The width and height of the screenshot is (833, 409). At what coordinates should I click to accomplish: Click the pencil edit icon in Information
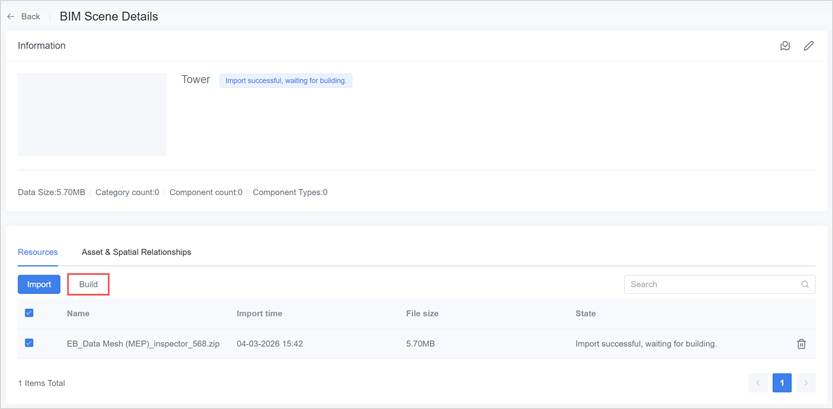coord(808,46)
